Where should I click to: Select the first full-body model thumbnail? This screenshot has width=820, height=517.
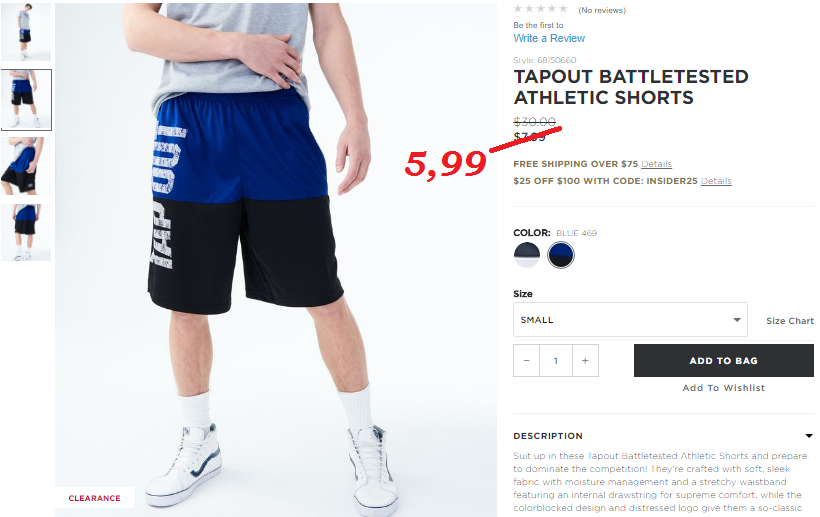[x=26, y=32]
